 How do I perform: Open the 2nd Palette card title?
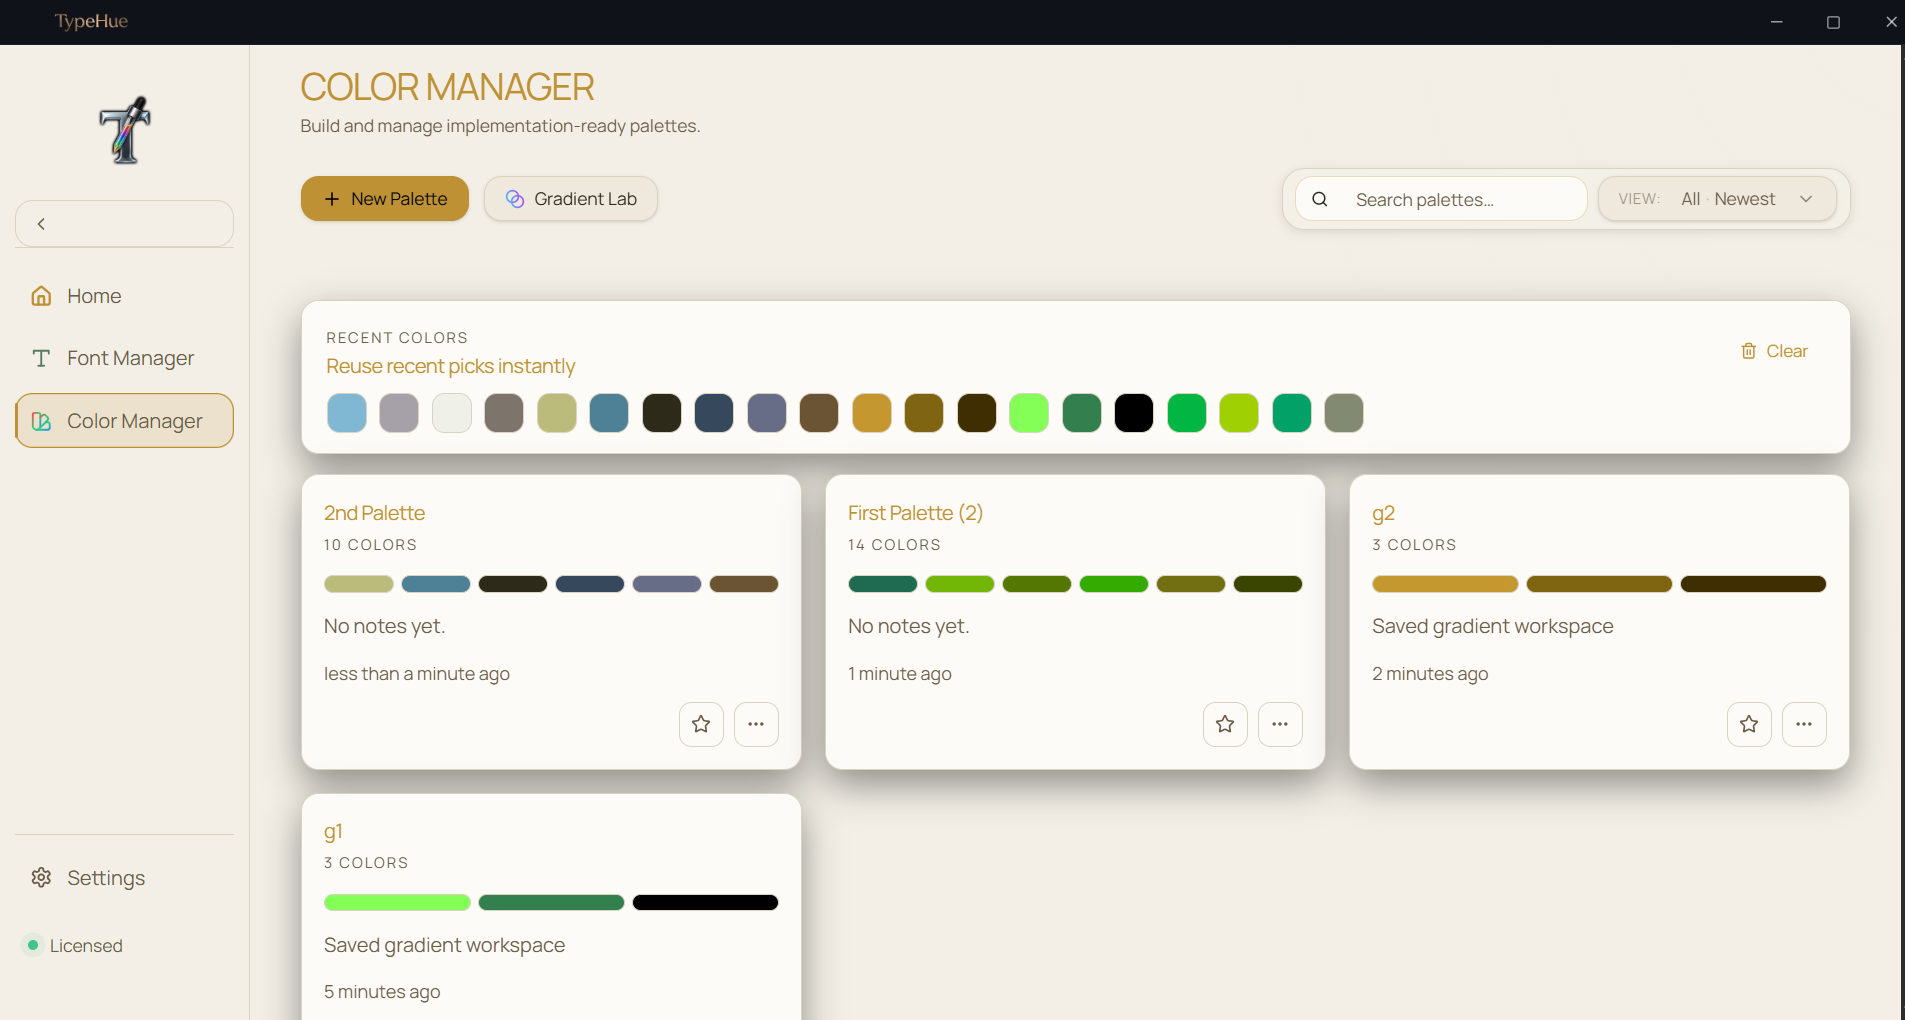[374, 513]
